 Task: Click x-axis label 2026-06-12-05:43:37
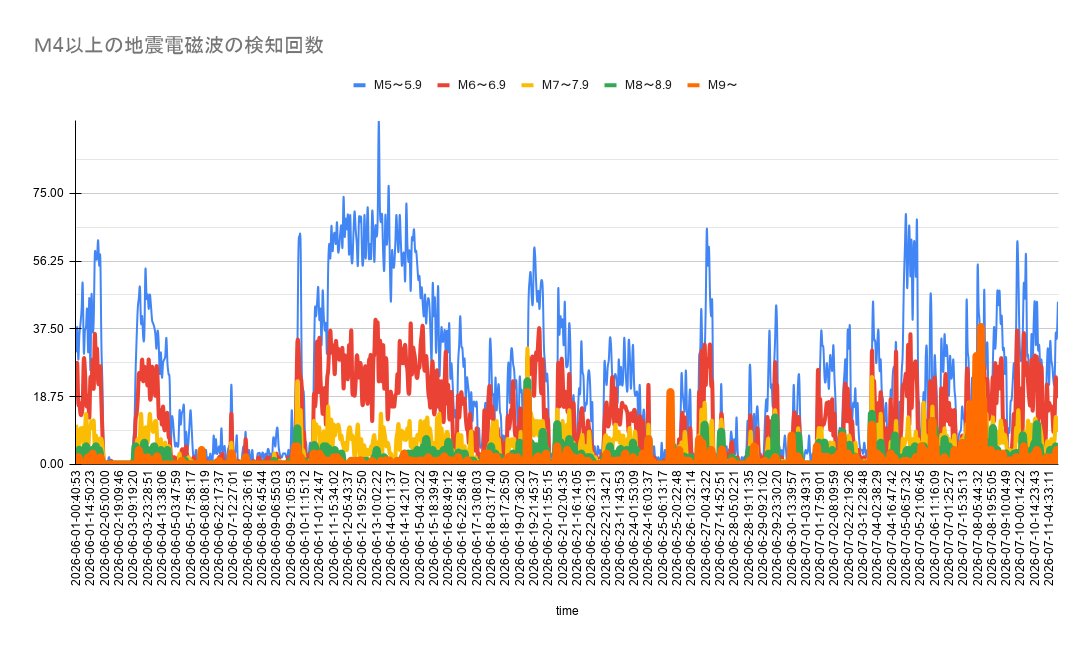[347, 528]
